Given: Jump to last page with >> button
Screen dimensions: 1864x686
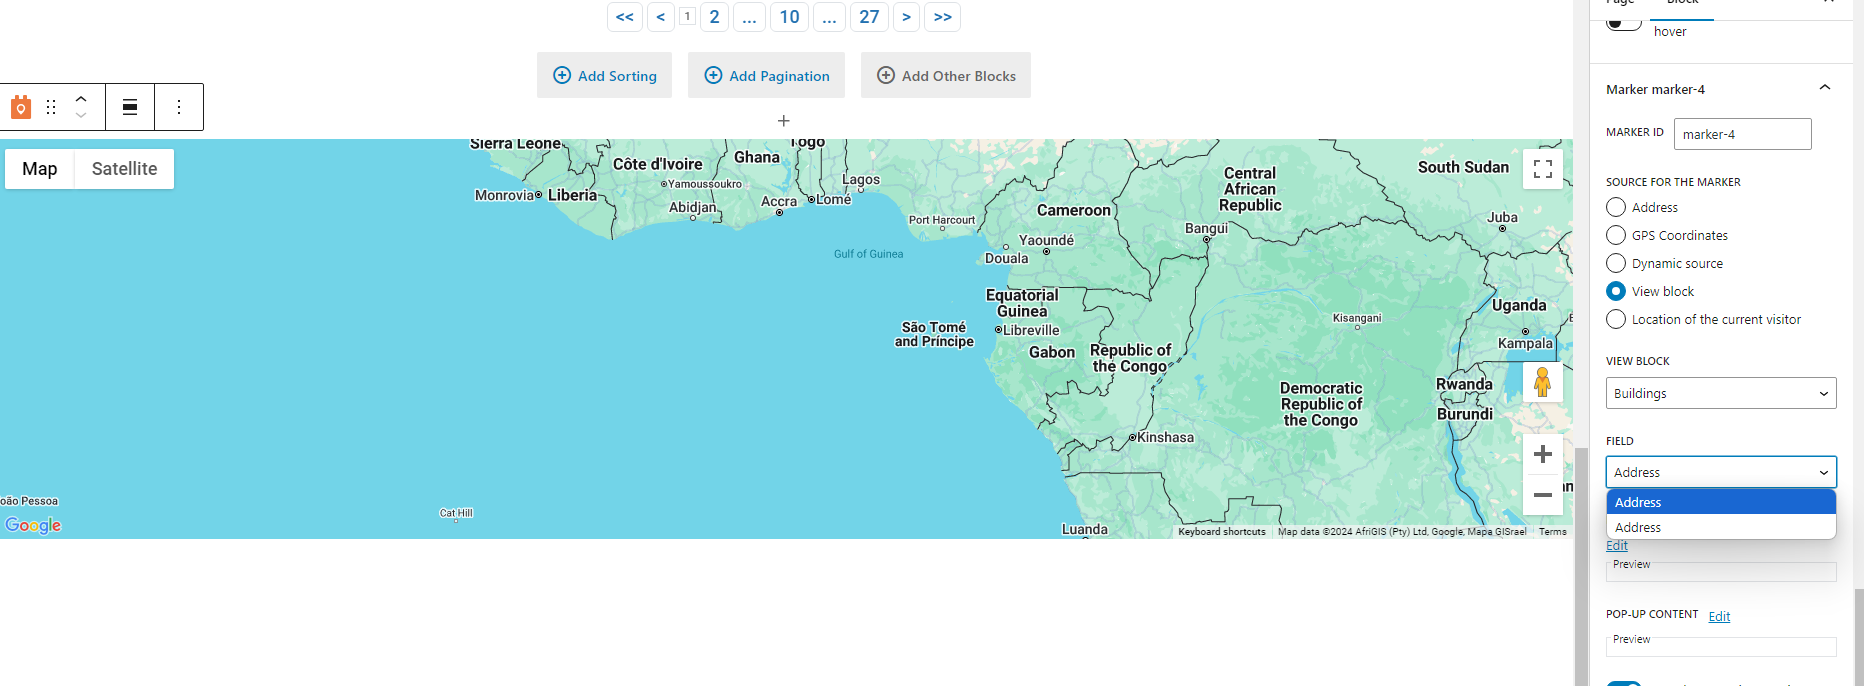Looking at the screenshot, I should coord(942,17).
